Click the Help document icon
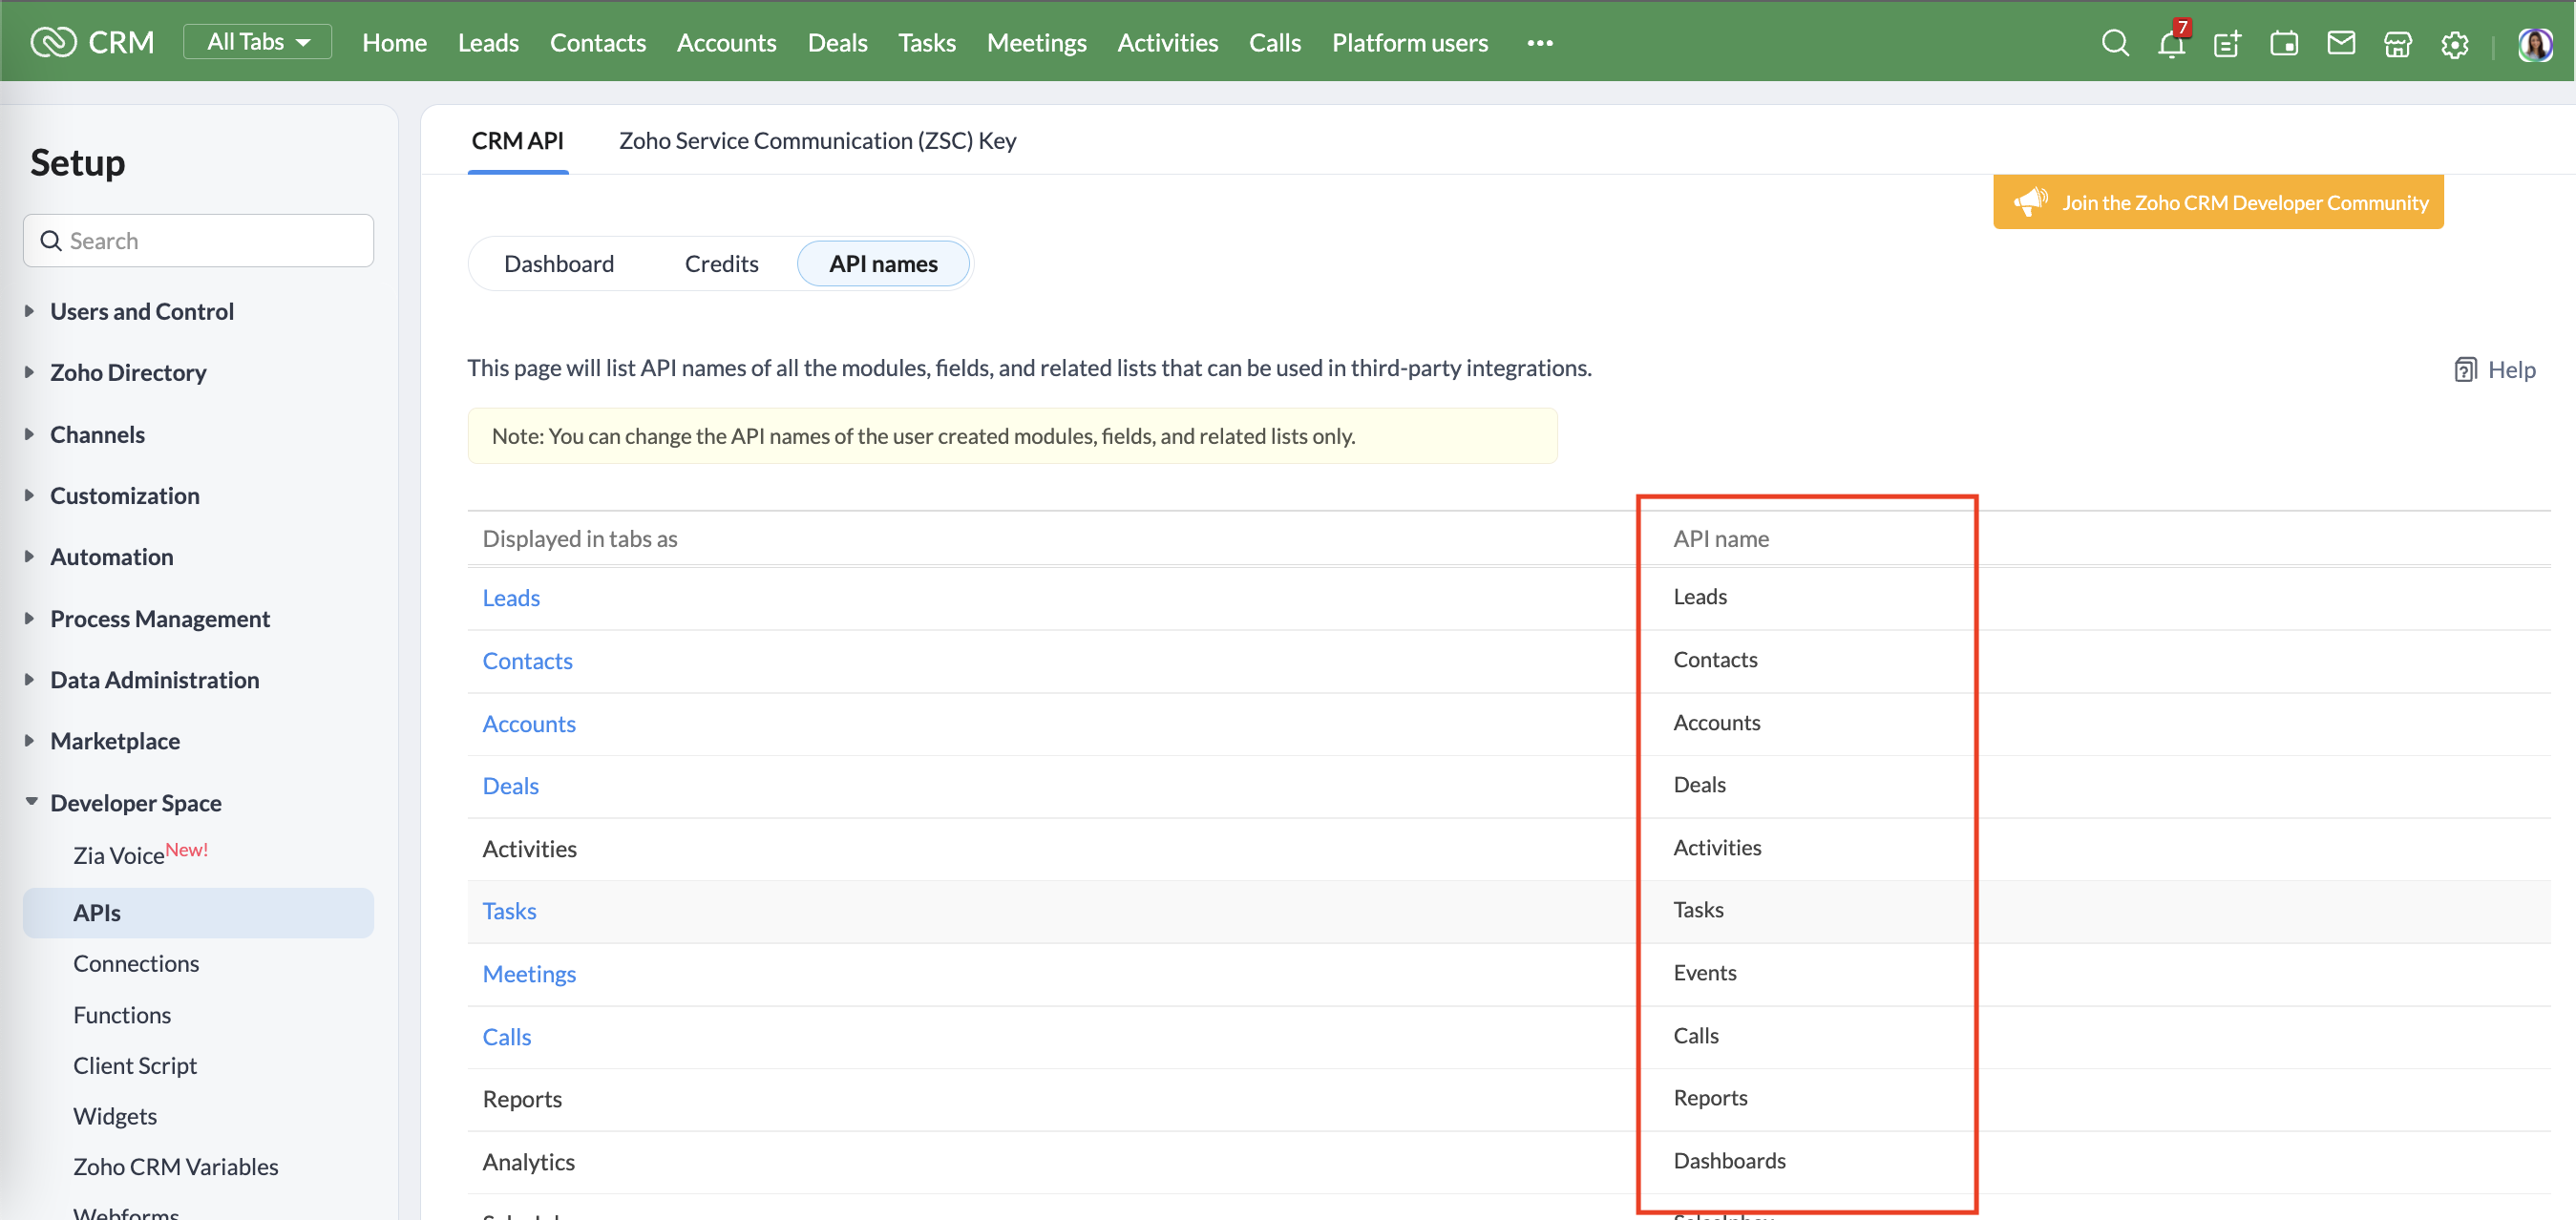 pos(2465,369)
